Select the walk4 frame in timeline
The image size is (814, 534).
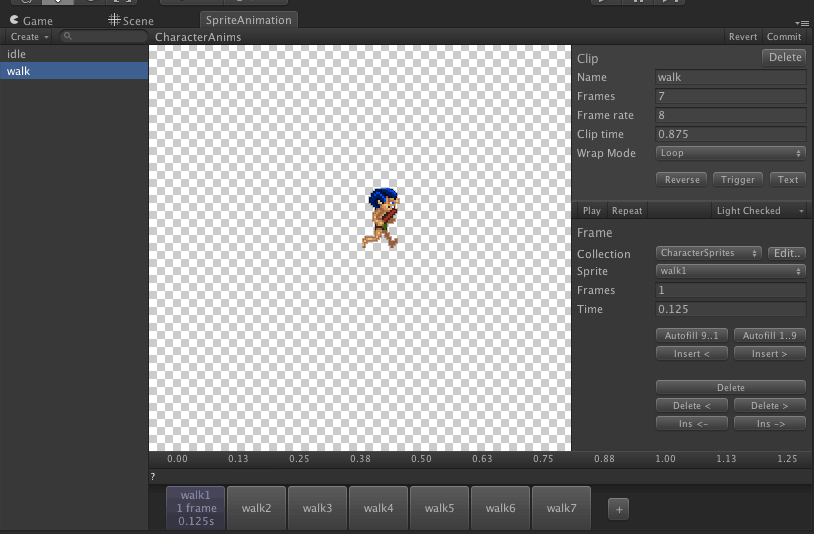[x=378, y=508]
